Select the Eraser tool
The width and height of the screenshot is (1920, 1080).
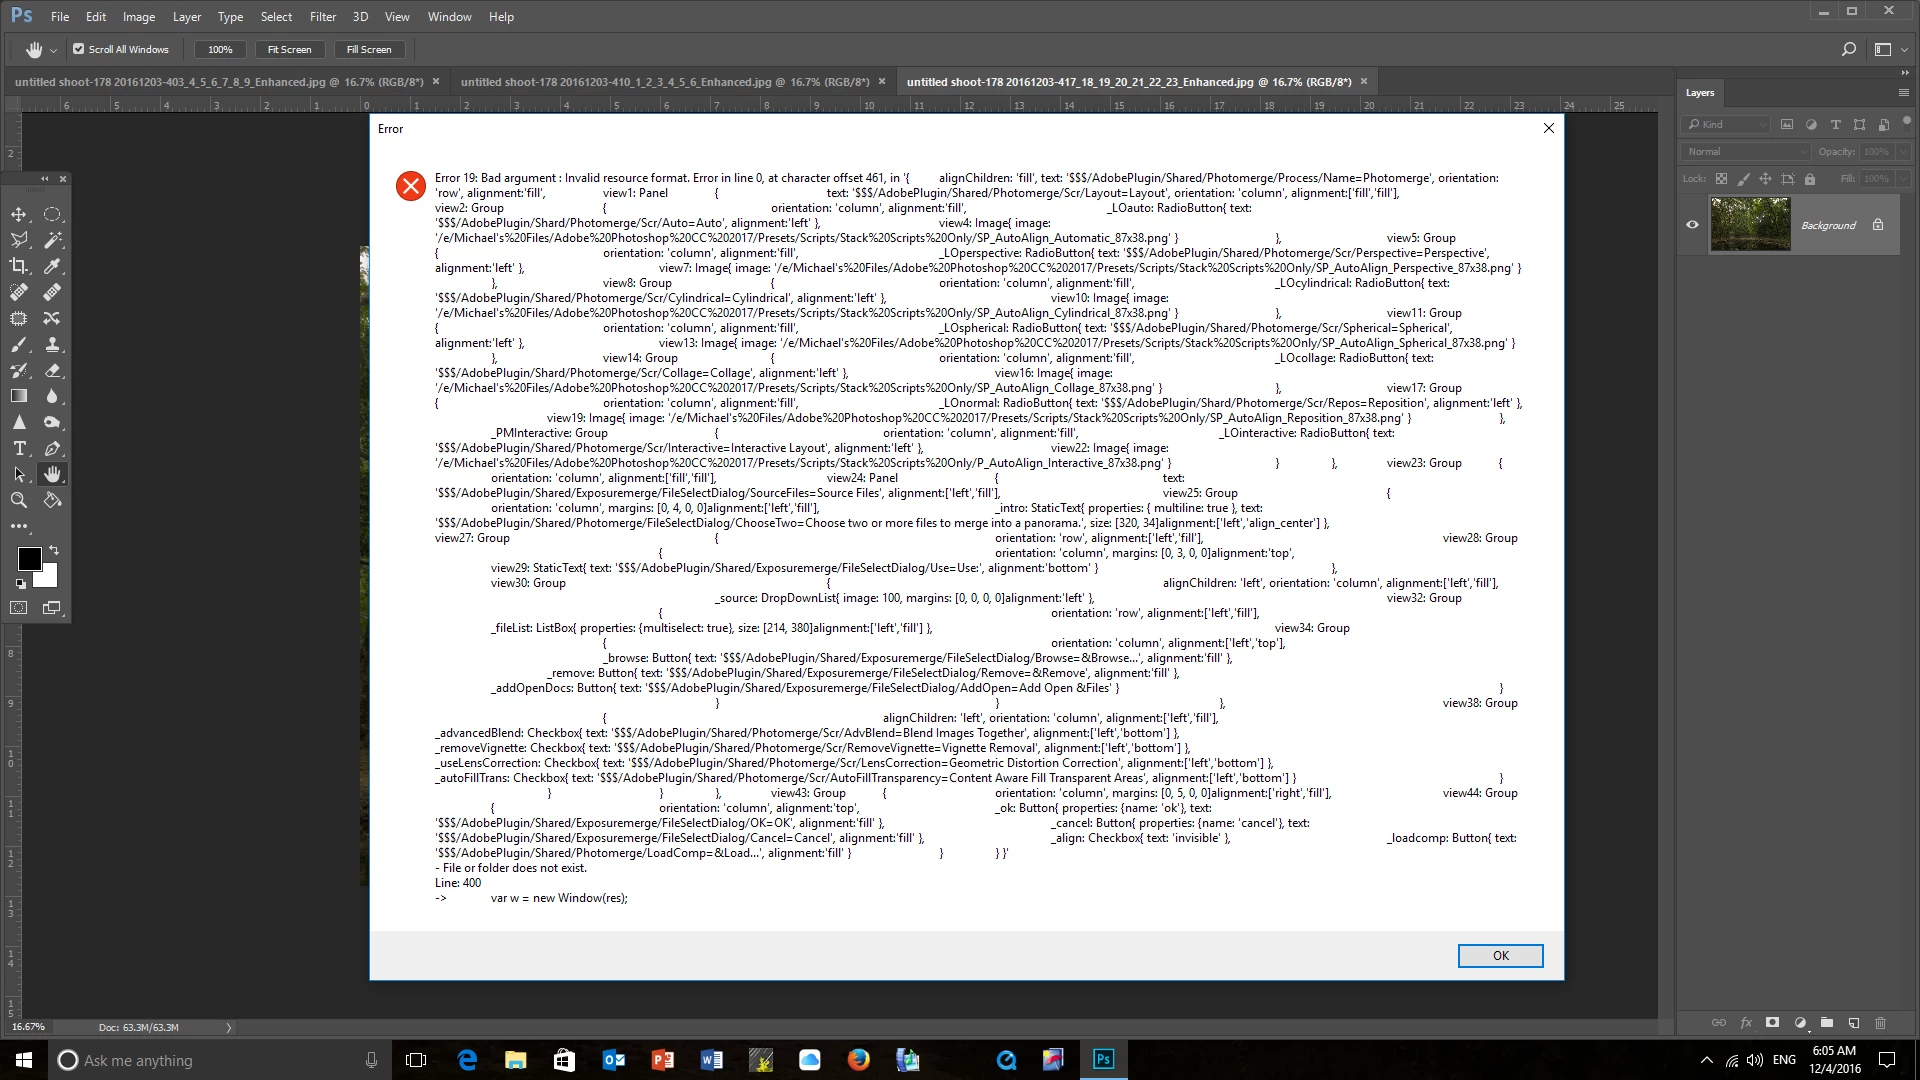(x=52, y=370)
